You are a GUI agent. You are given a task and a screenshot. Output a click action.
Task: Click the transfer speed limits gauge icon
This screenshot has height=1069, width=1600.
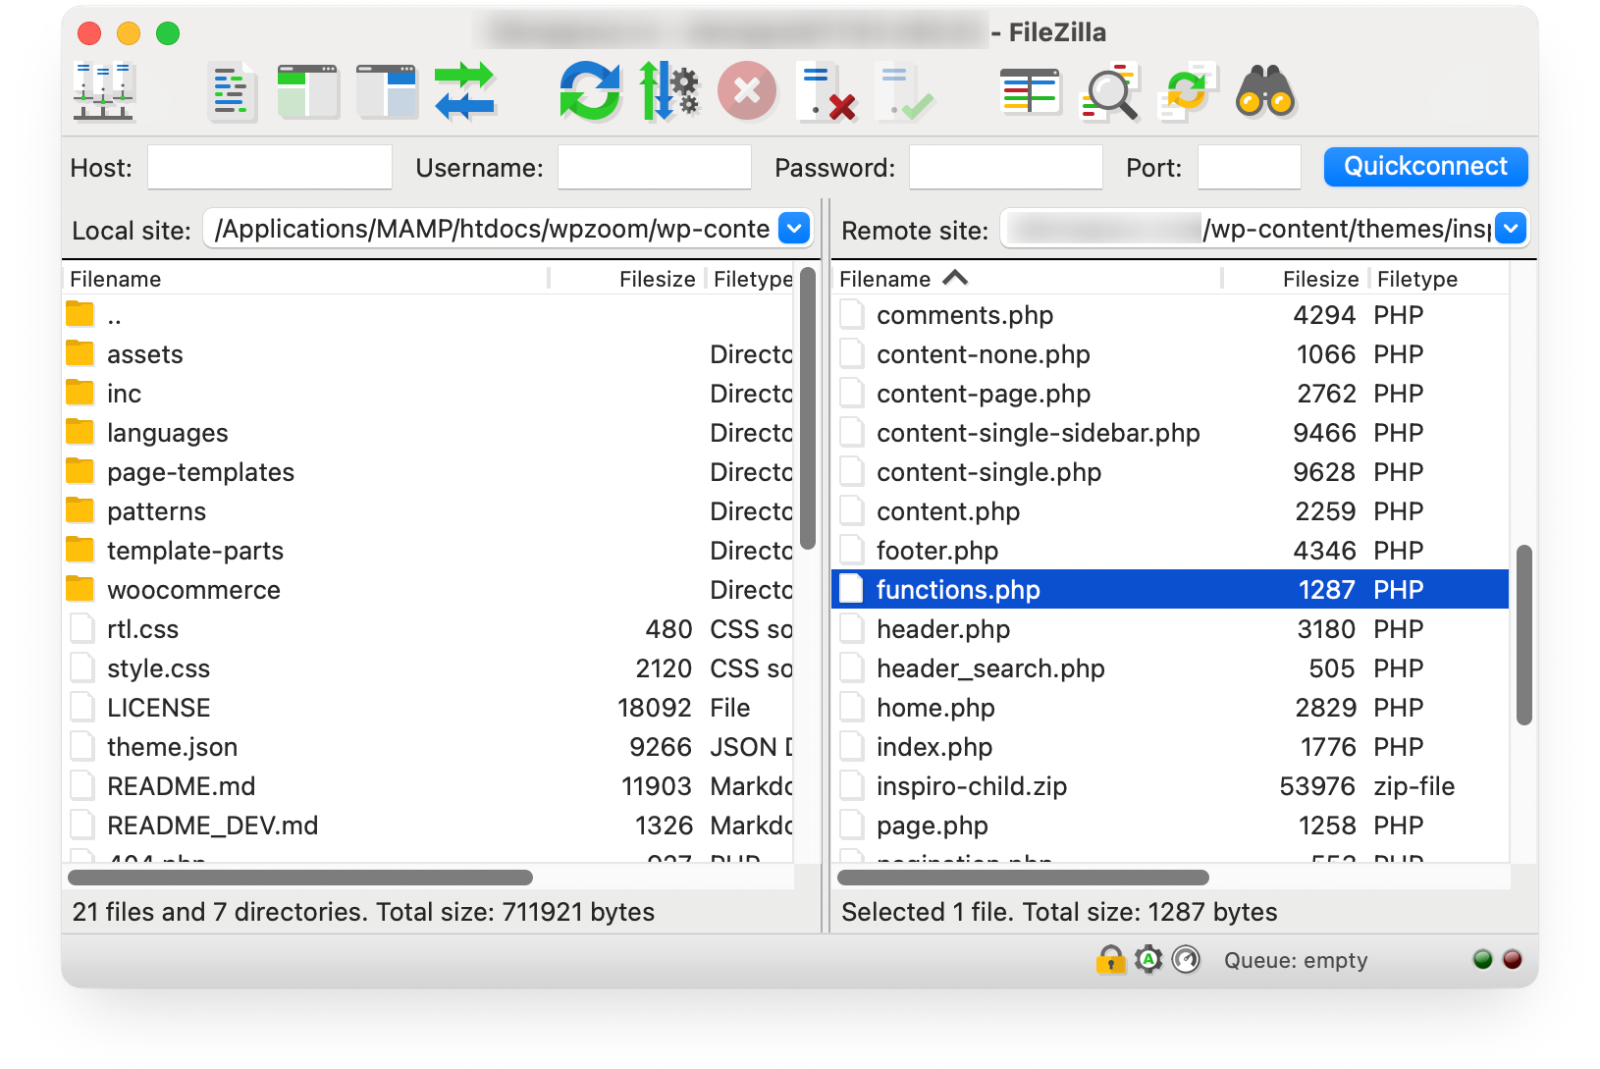click(1186, 960)
